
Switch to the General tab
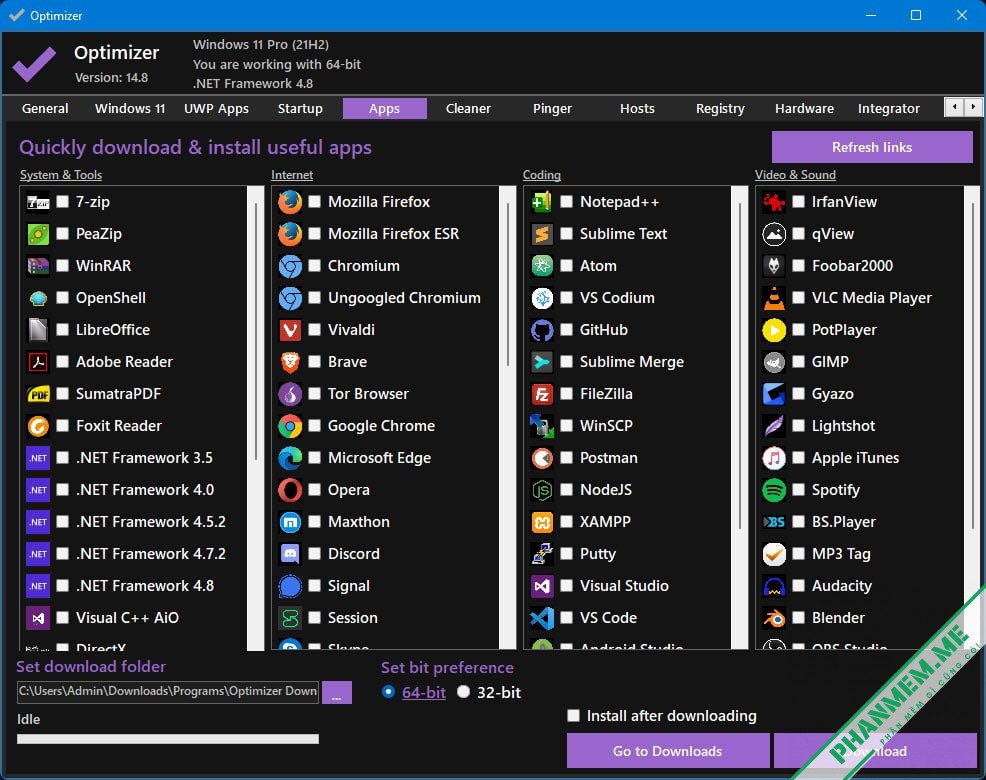[45, 108]
